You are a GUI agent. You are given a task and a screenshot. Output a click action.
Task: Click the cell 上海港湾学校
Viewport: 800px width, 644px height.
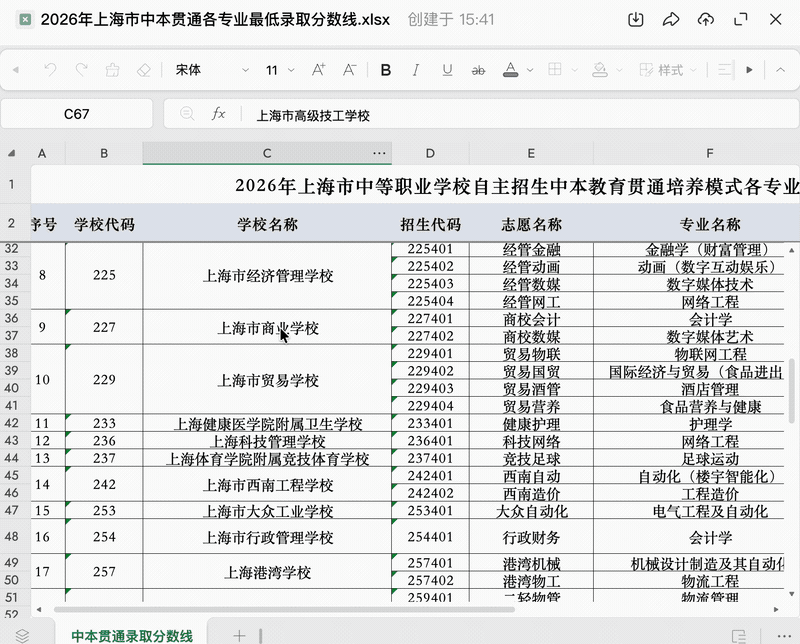267,572
